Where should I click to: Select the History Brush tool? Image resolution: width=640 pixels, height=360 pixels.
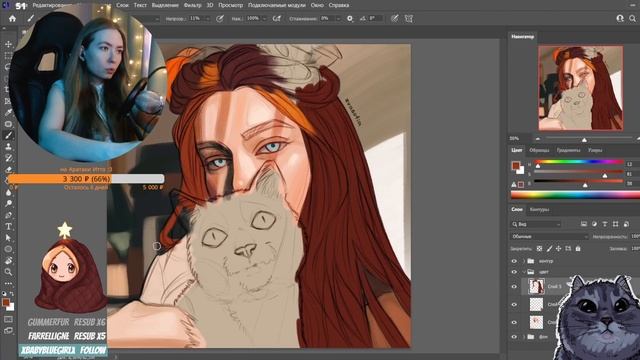pyautogui.click(x=8, y=158)
